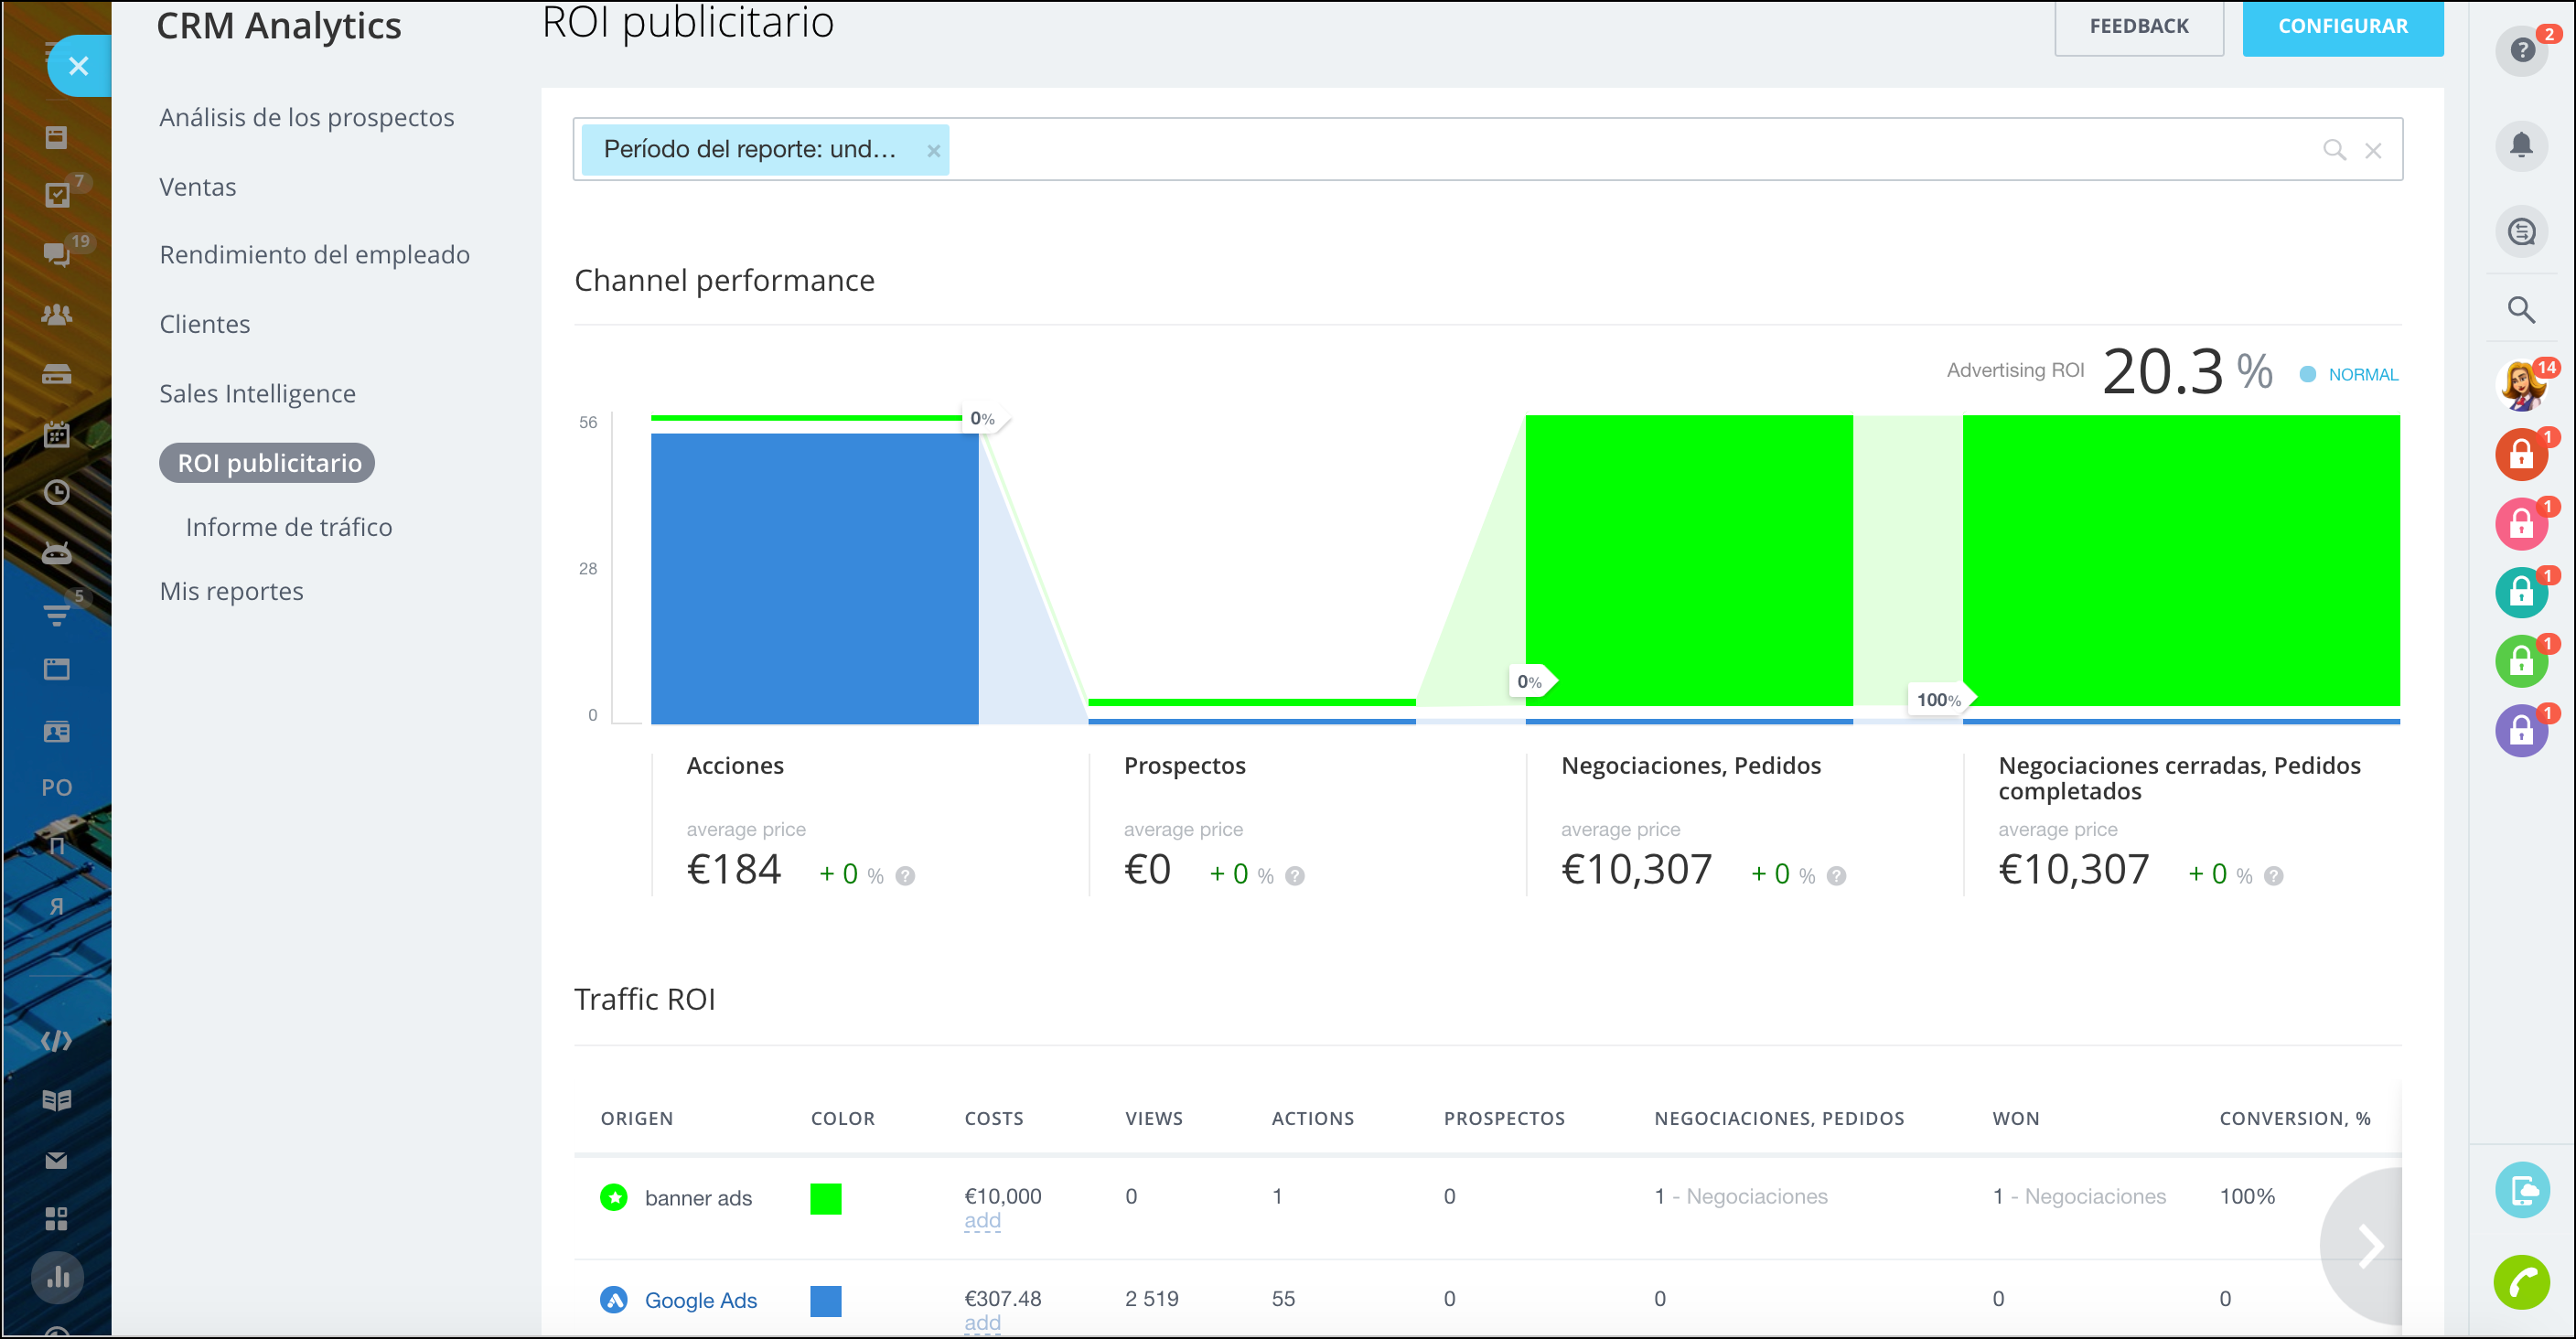Expand table with right chevron arrow
This screenshot has height=1339, width=2576.
2369,1245
